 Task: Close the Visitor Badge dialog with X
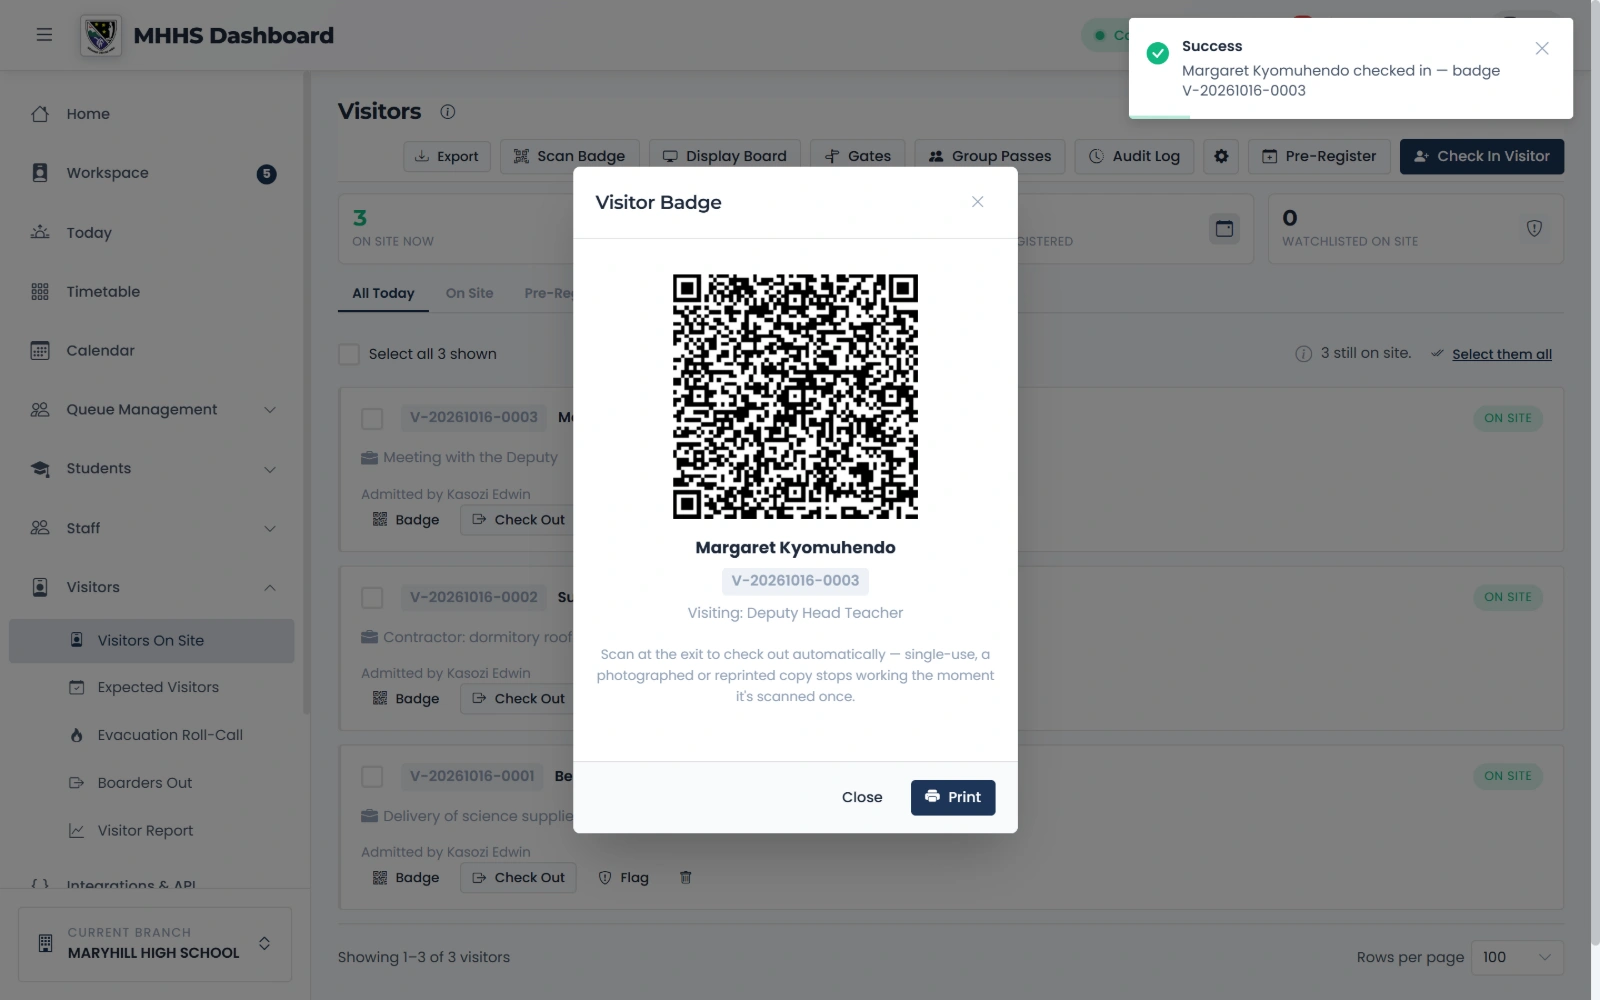[978, 202]
